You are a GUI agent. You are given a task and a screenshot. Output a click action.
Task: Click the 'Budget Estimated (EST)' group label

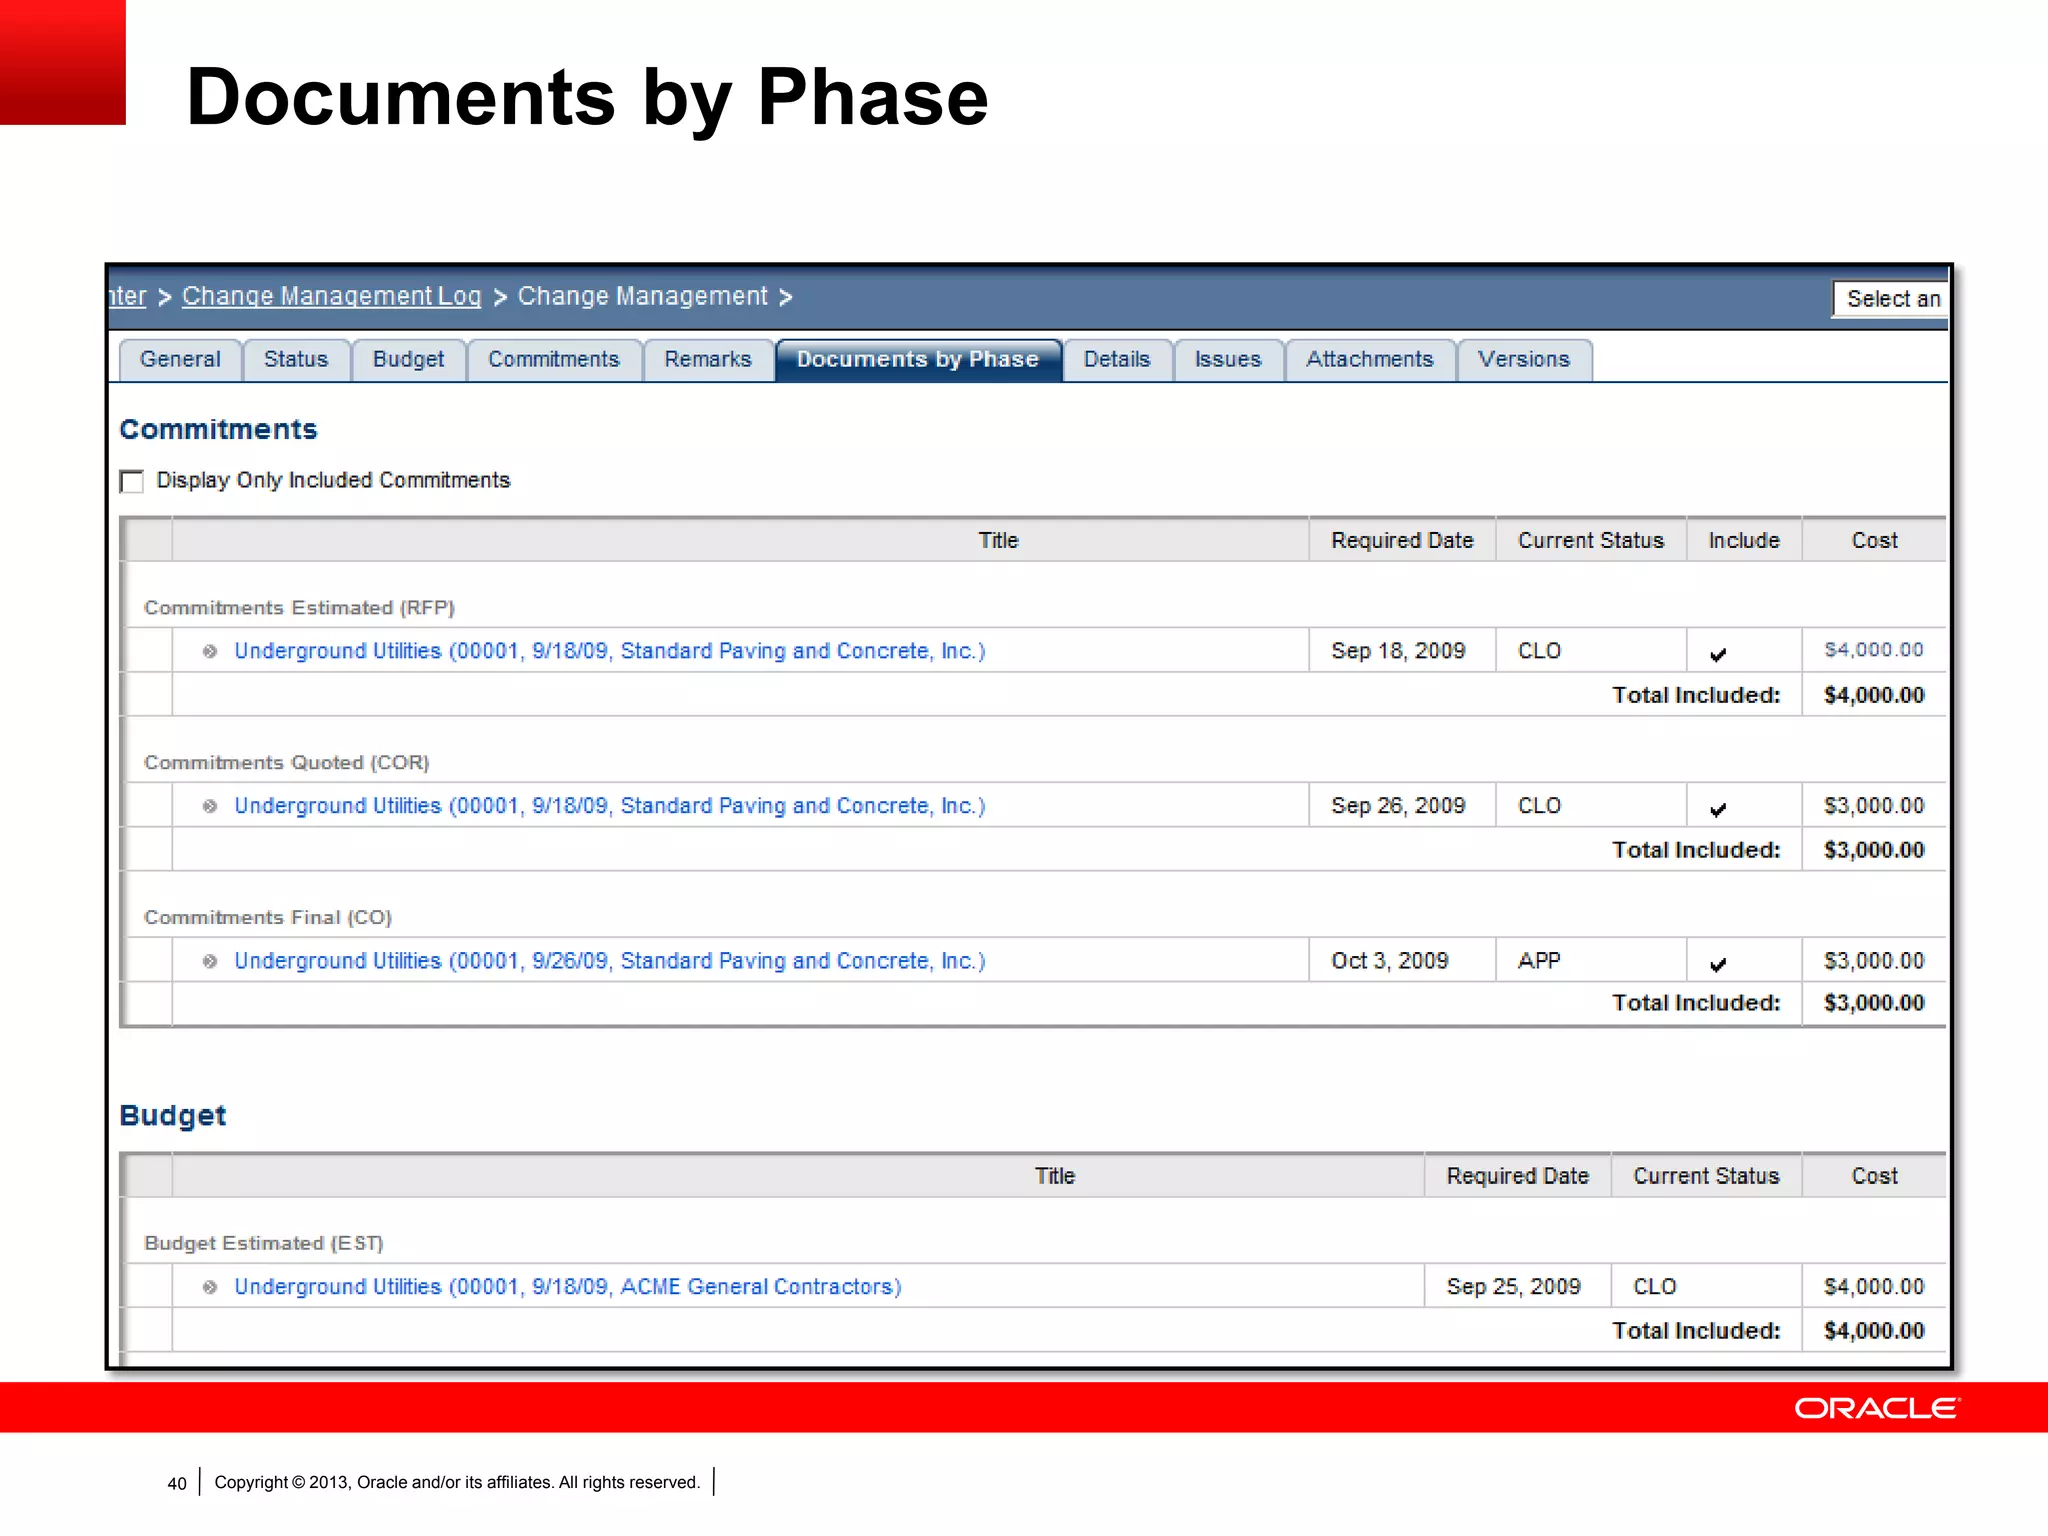pos(264,1243)
